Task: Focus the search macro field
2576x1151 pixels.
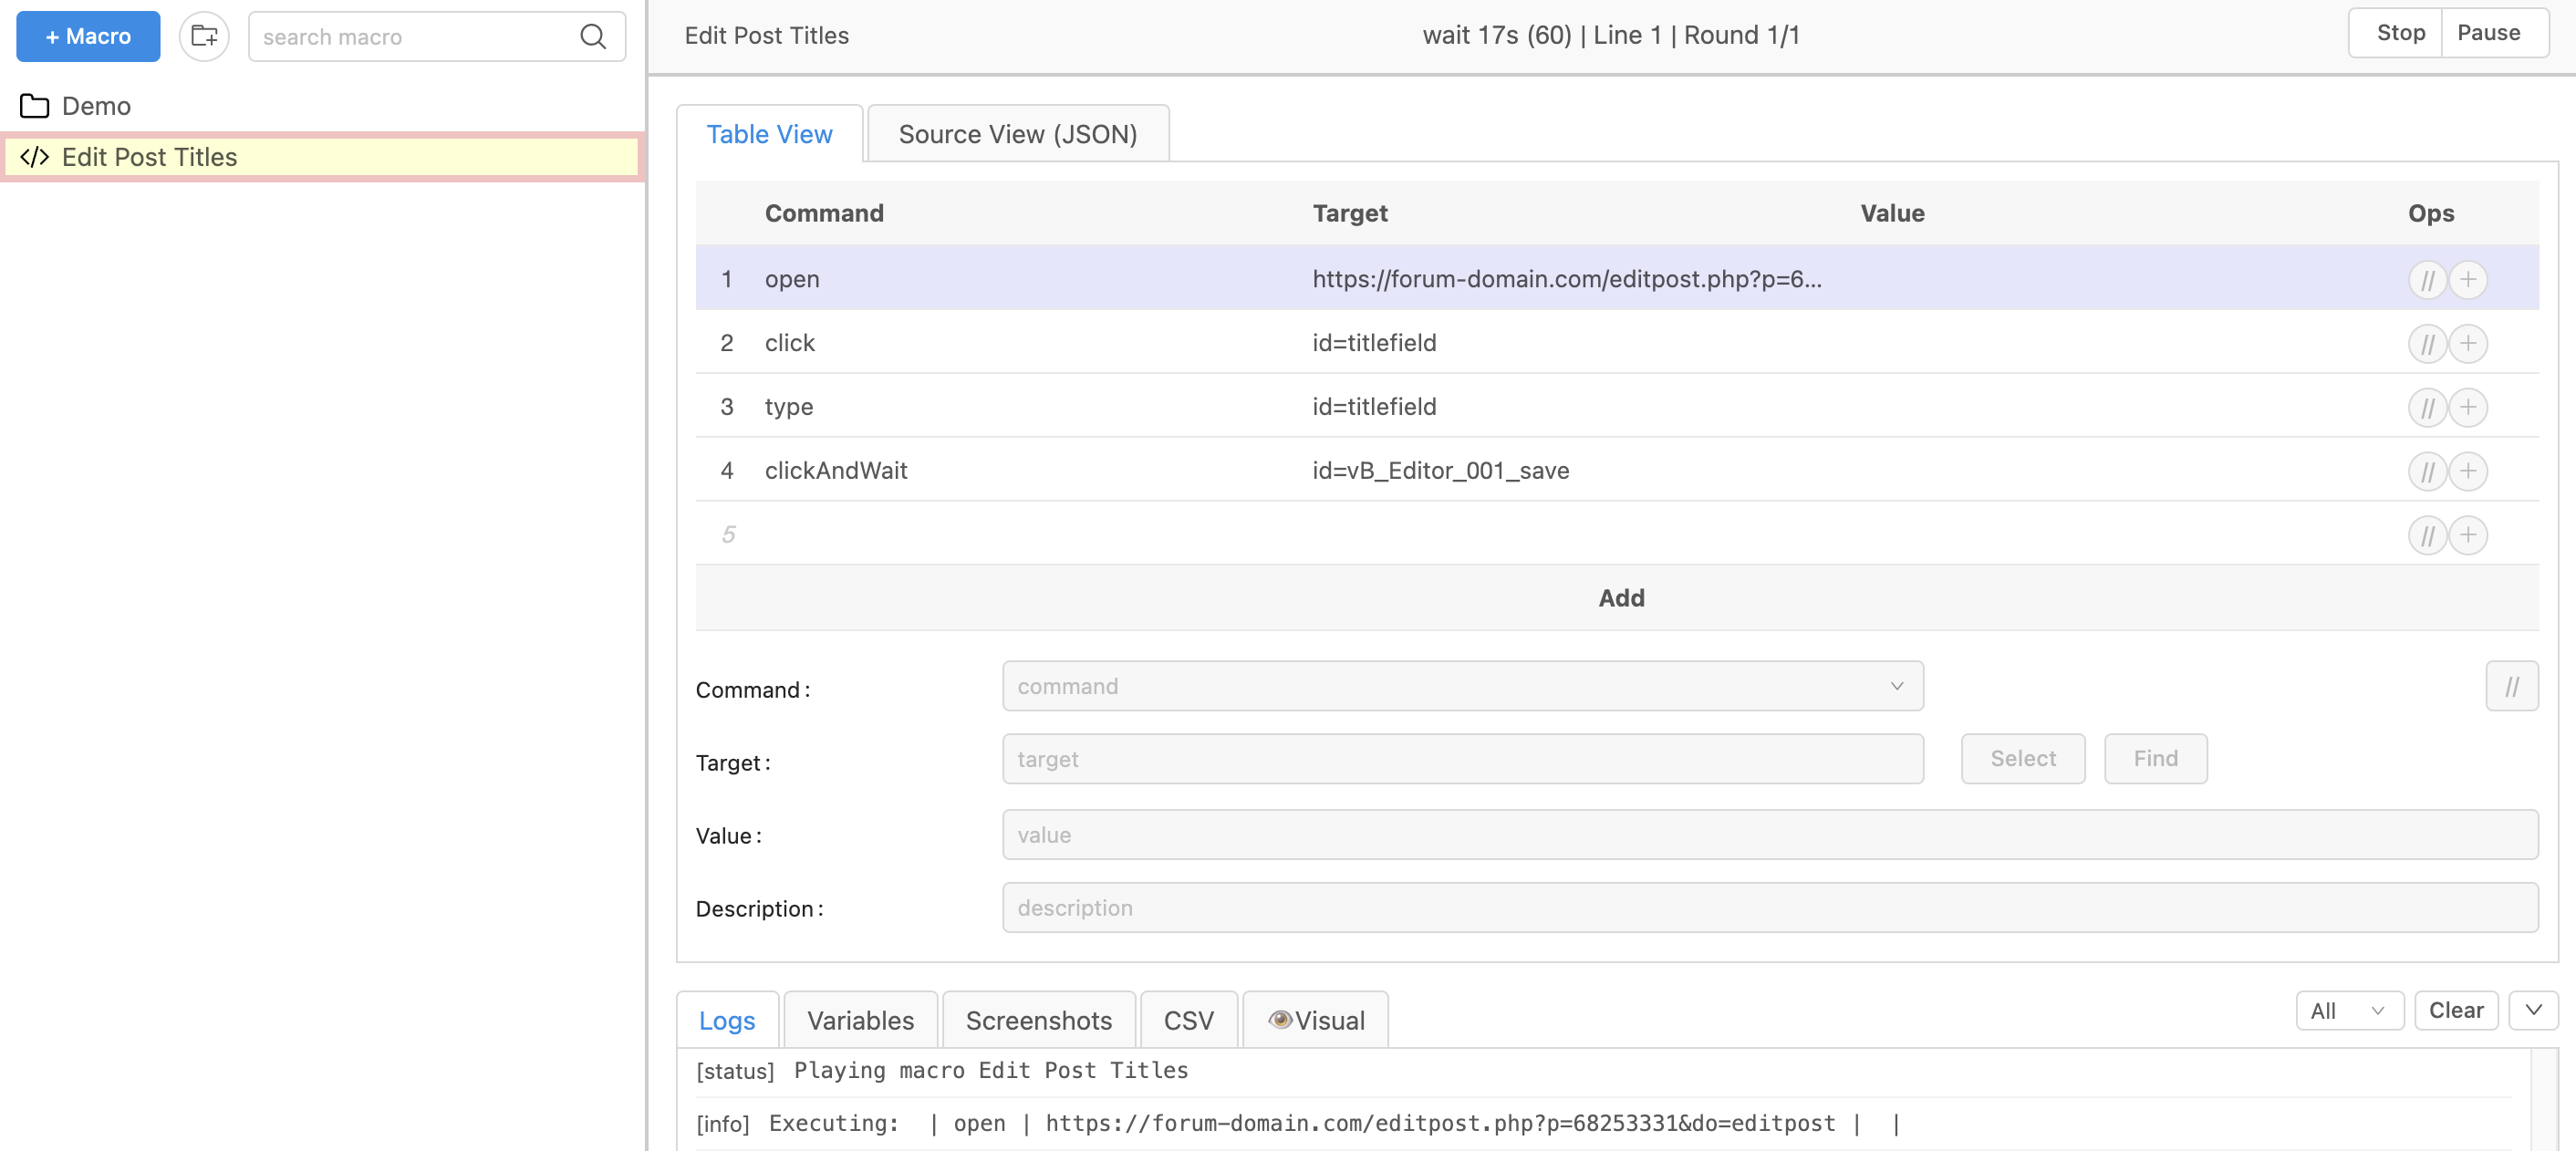Action: [x=415, y=37]
